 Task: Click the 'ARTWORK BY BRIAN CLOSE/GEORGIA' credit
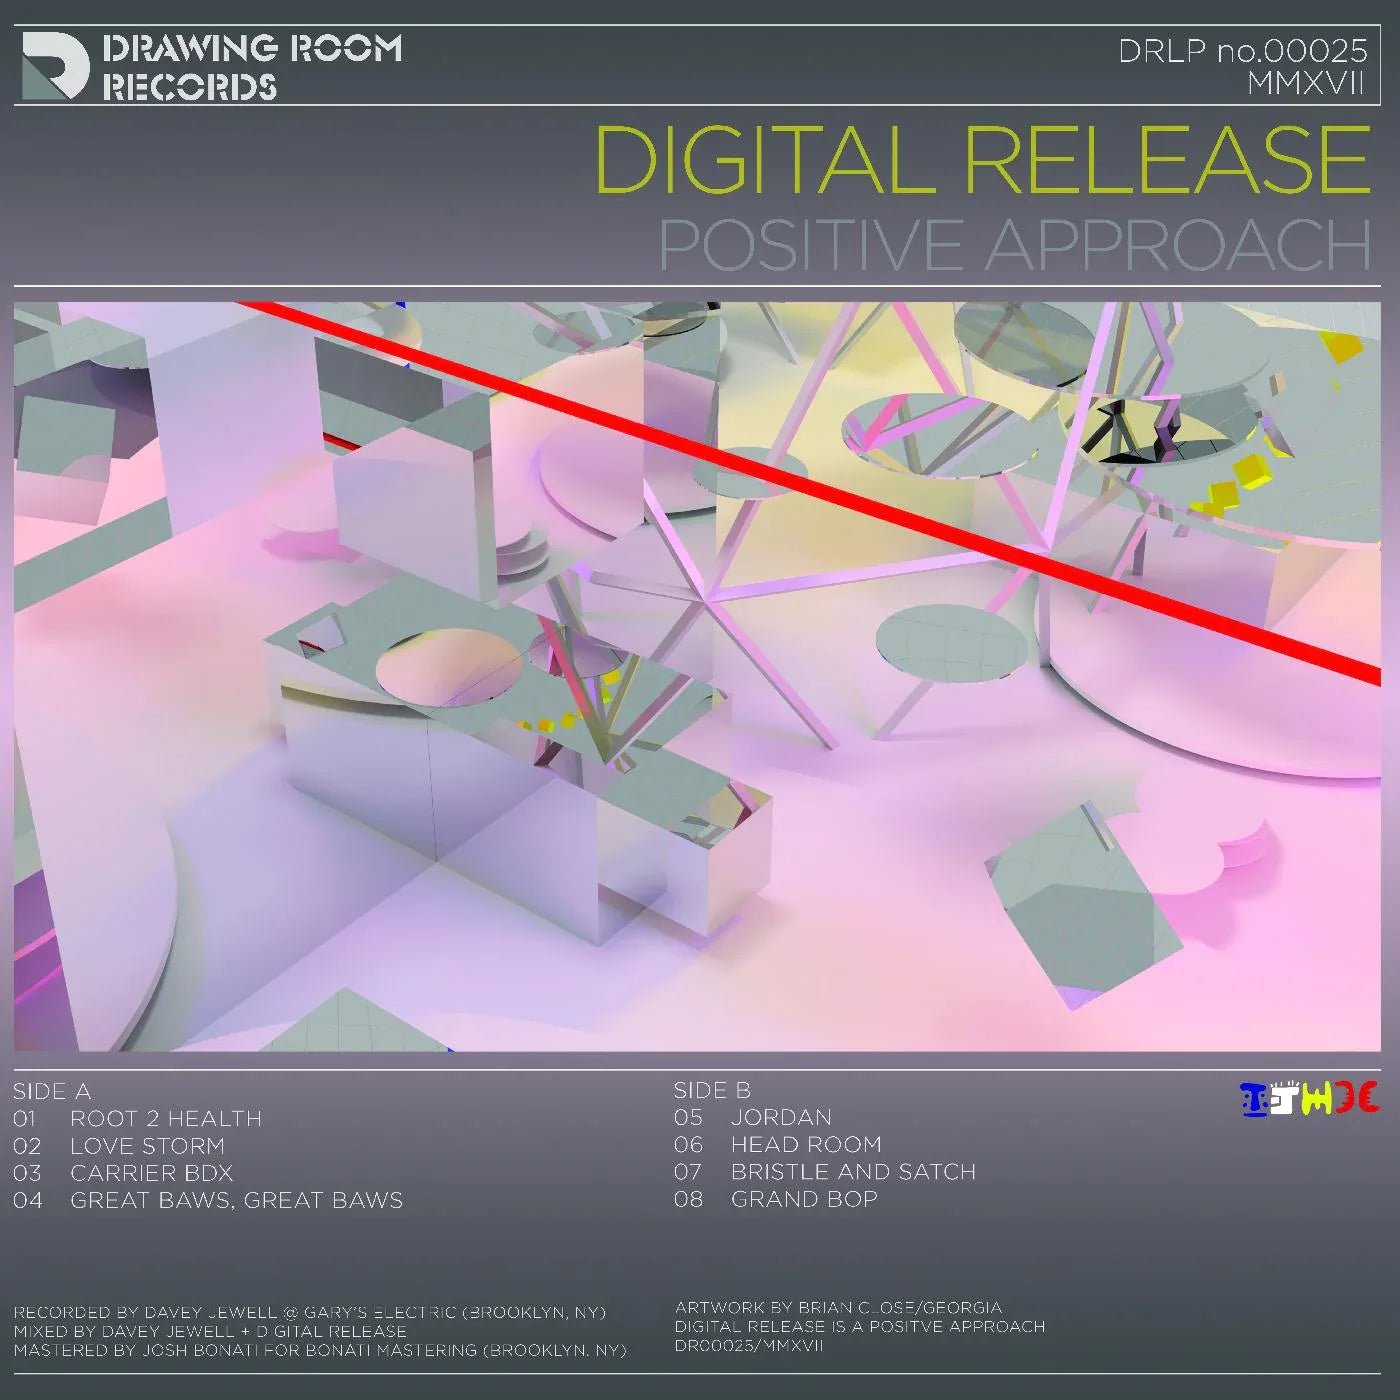839,1307
